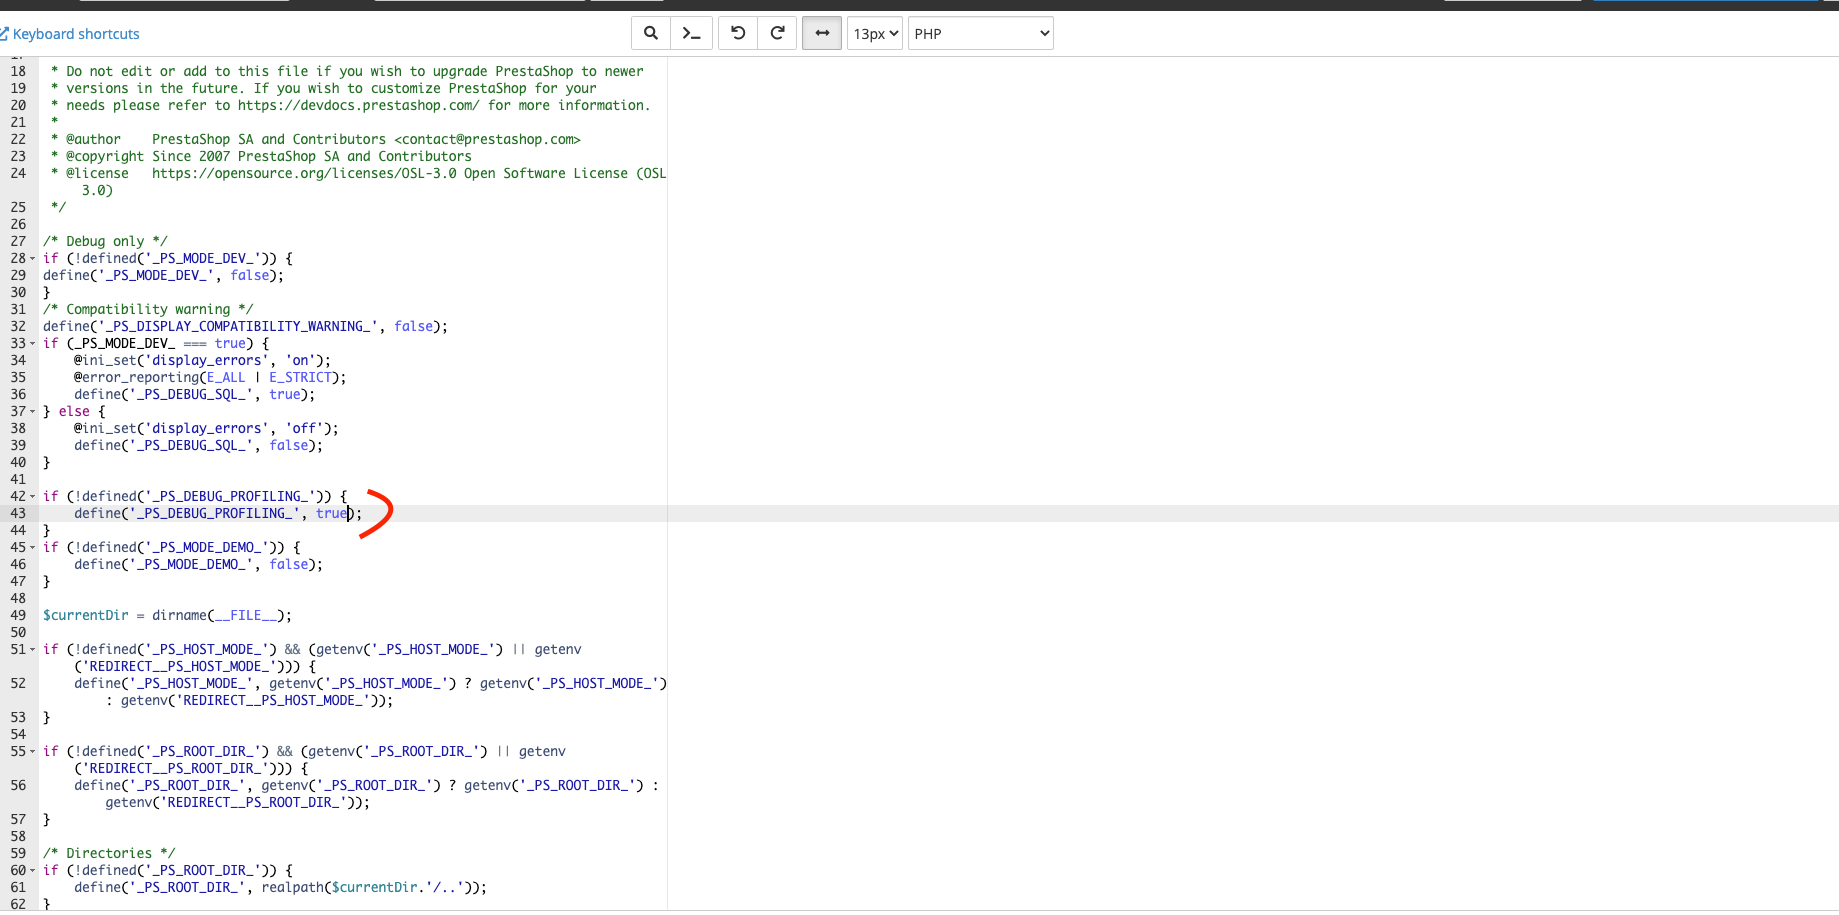
Task: Fold the if block at line 33
Action: click(33, 344)
